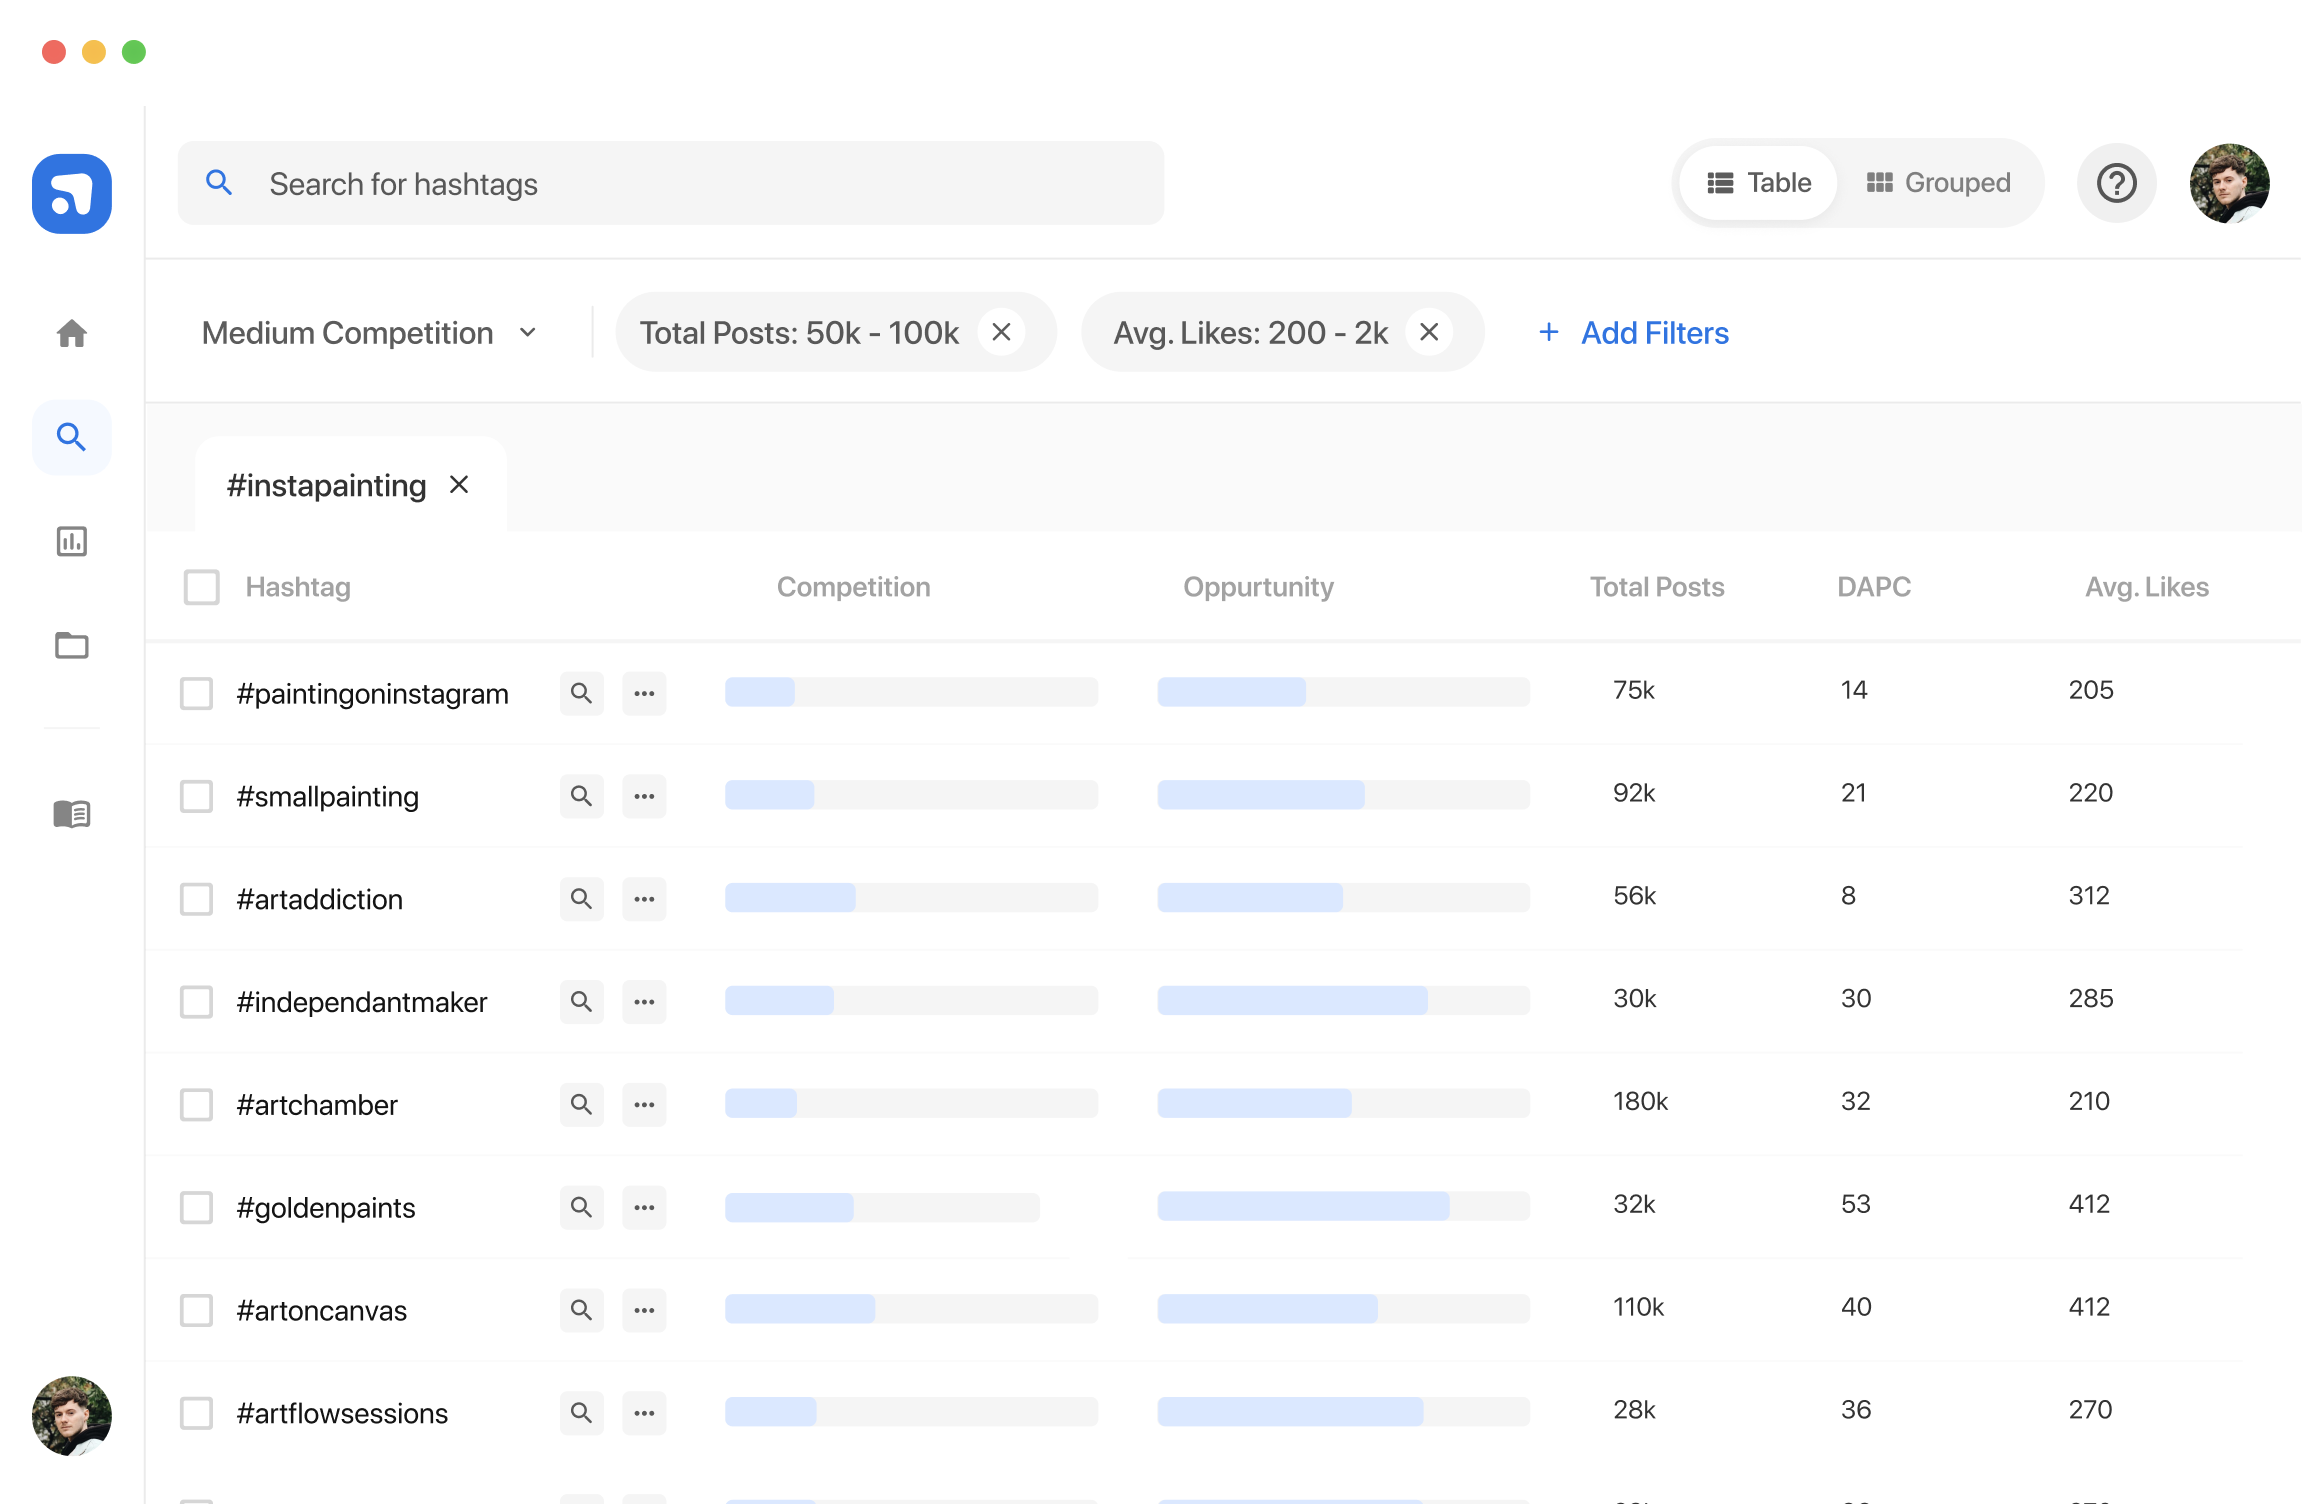Open the Folders section in the sidebar
Viewport: 2304px width, 1506px height.
pos(71,646)
